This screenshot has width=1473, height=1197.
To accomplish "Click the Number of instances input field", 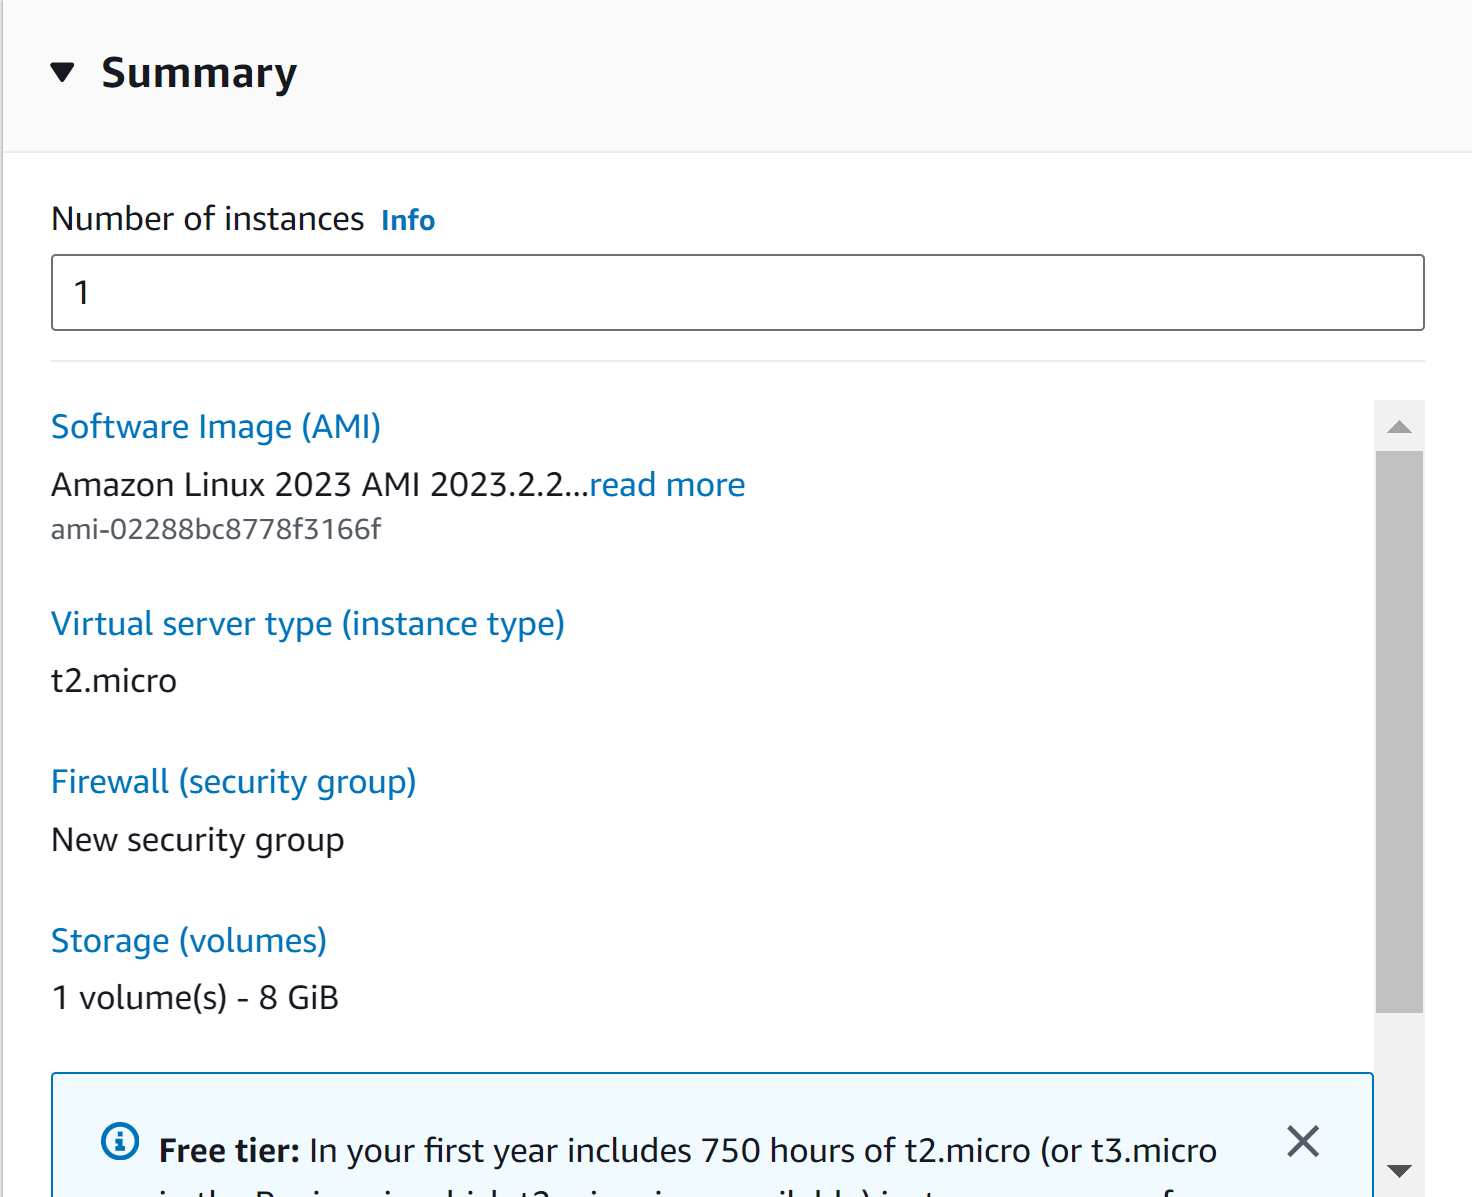I will [738, 292].
